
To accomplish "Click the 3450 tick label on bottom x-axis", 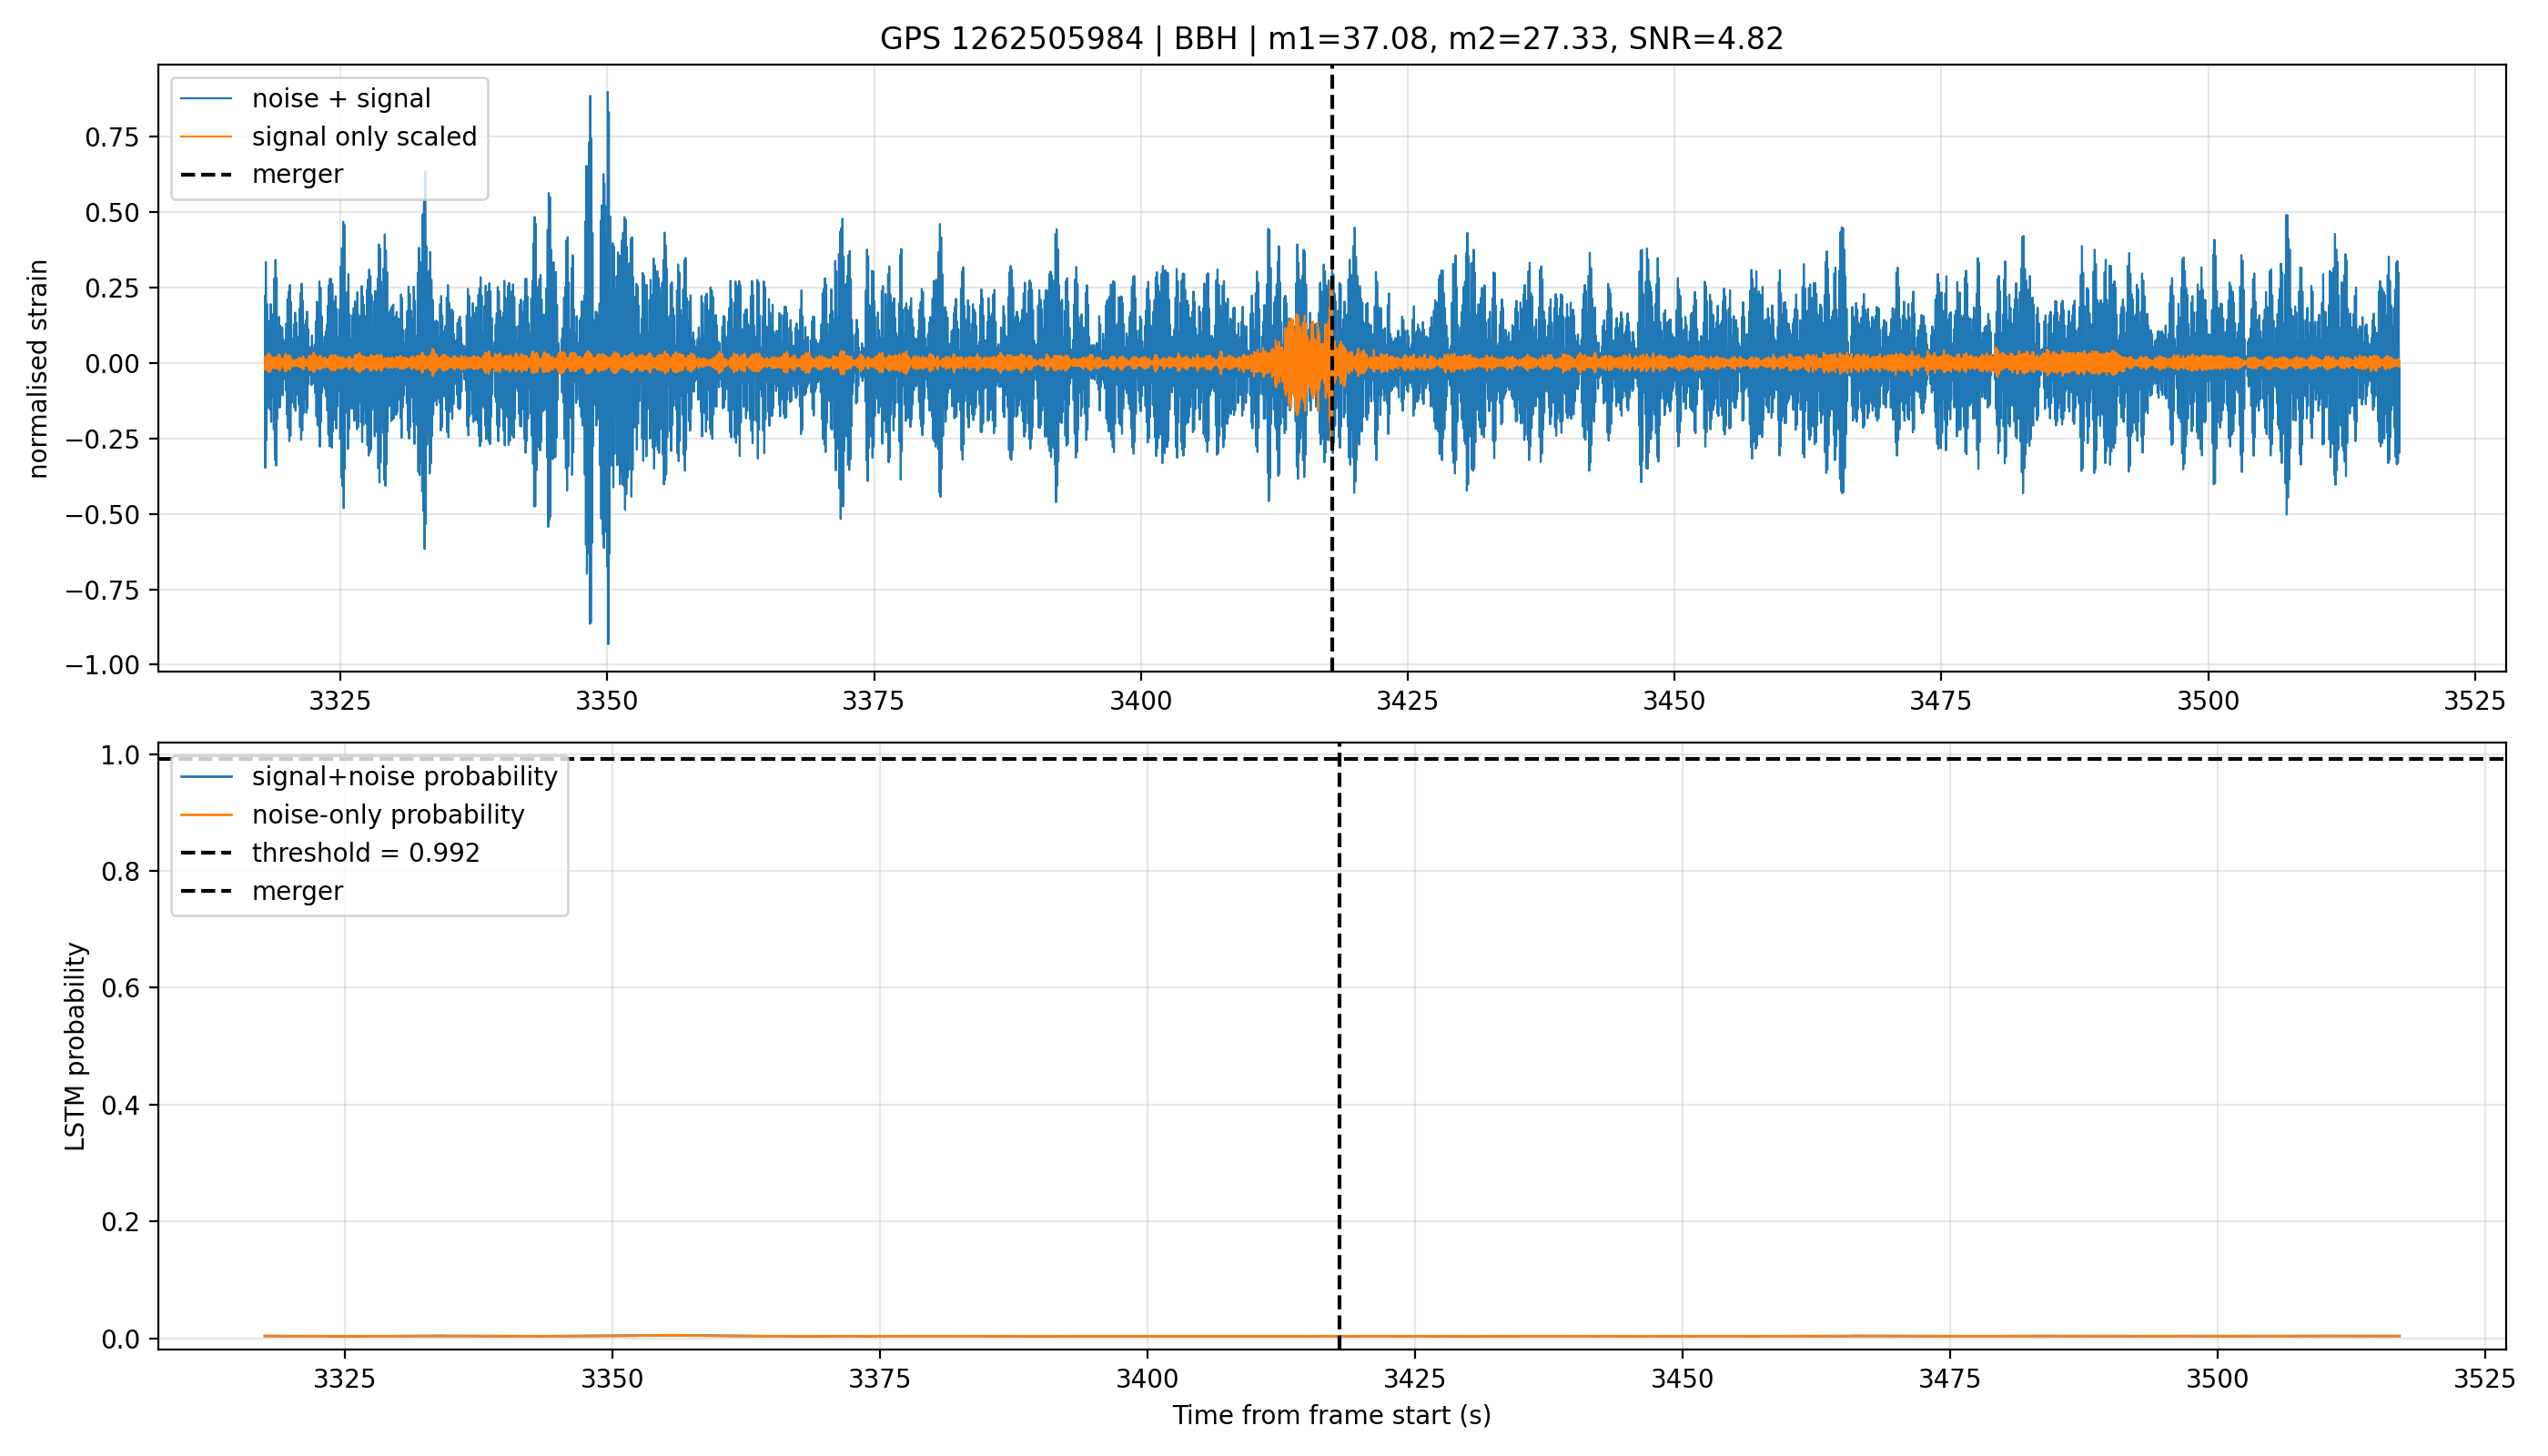I will pyautogui.click(x=1682, y=1379).
